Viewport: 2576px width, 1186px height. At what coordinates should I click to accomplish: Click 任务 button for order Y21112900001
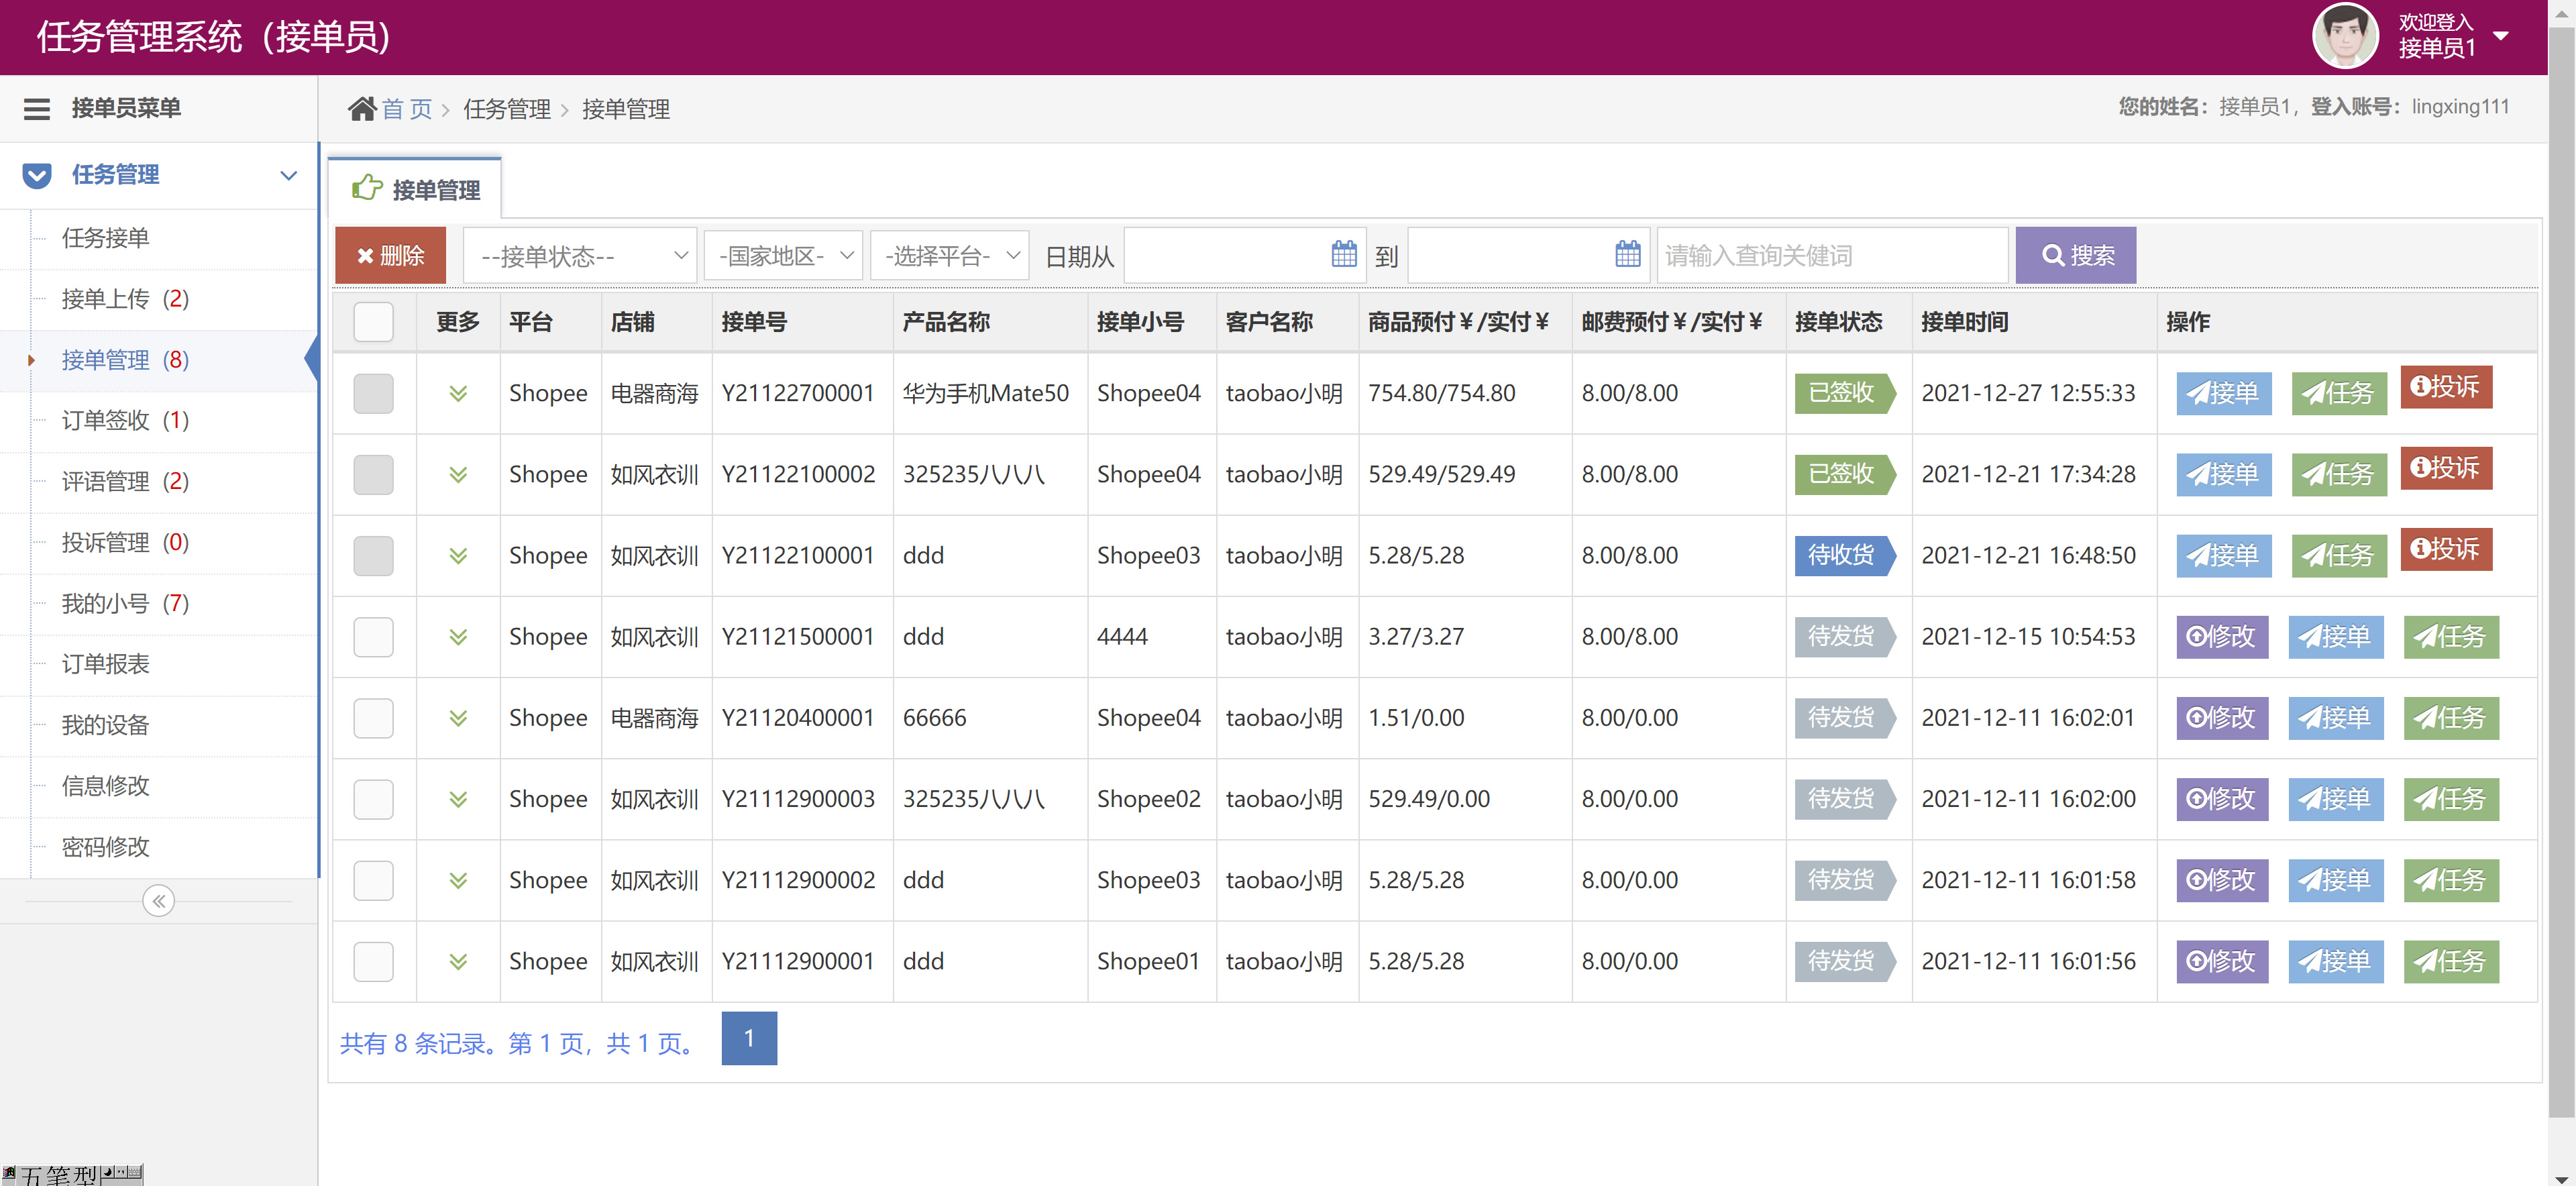click(x=2450, y=961)
